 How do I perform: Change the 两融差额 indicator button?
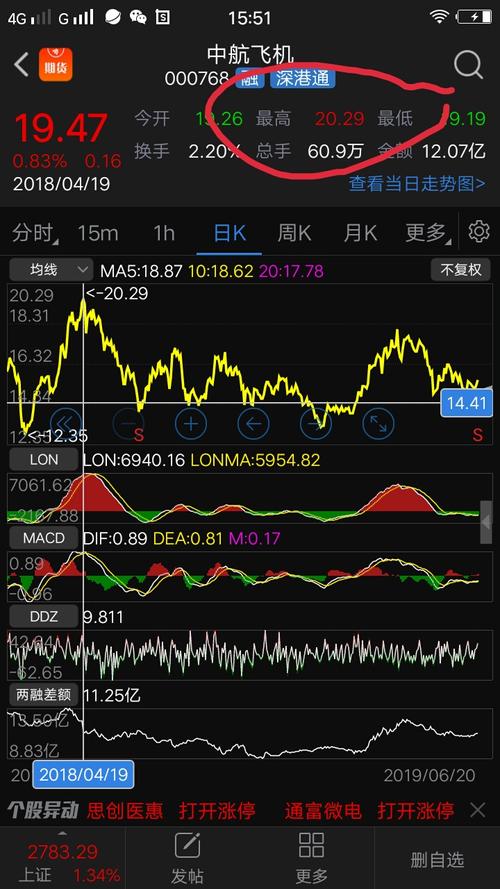pos(44,695)
